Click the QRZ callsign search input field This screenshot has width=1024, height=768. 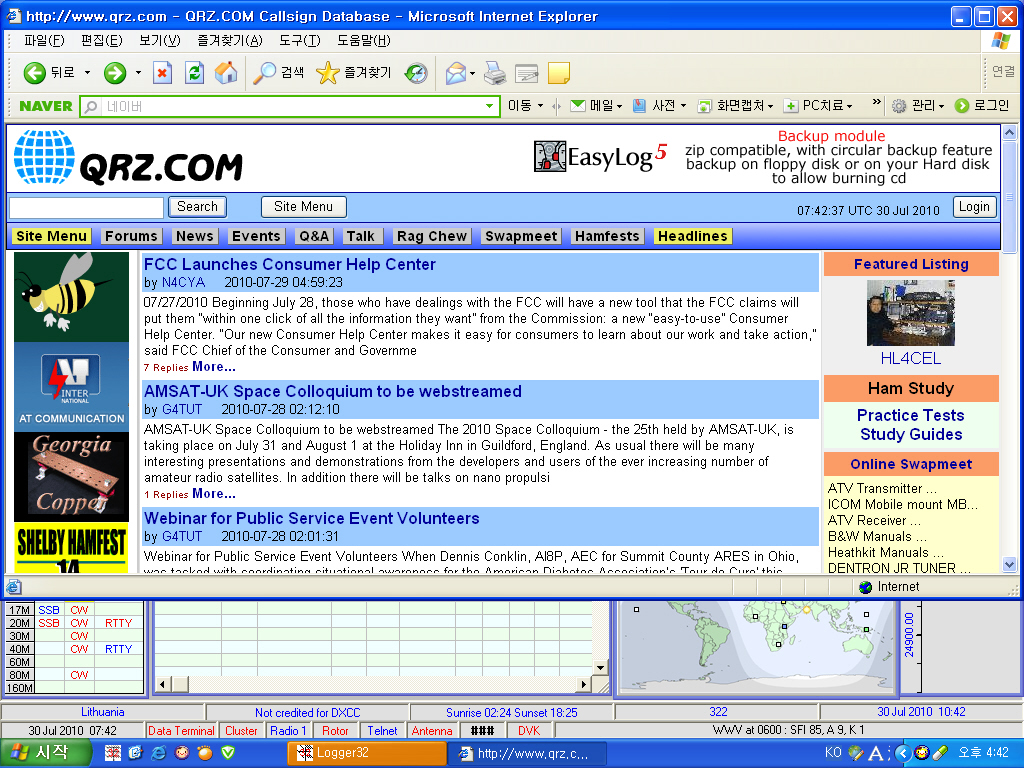pos(86,208)
